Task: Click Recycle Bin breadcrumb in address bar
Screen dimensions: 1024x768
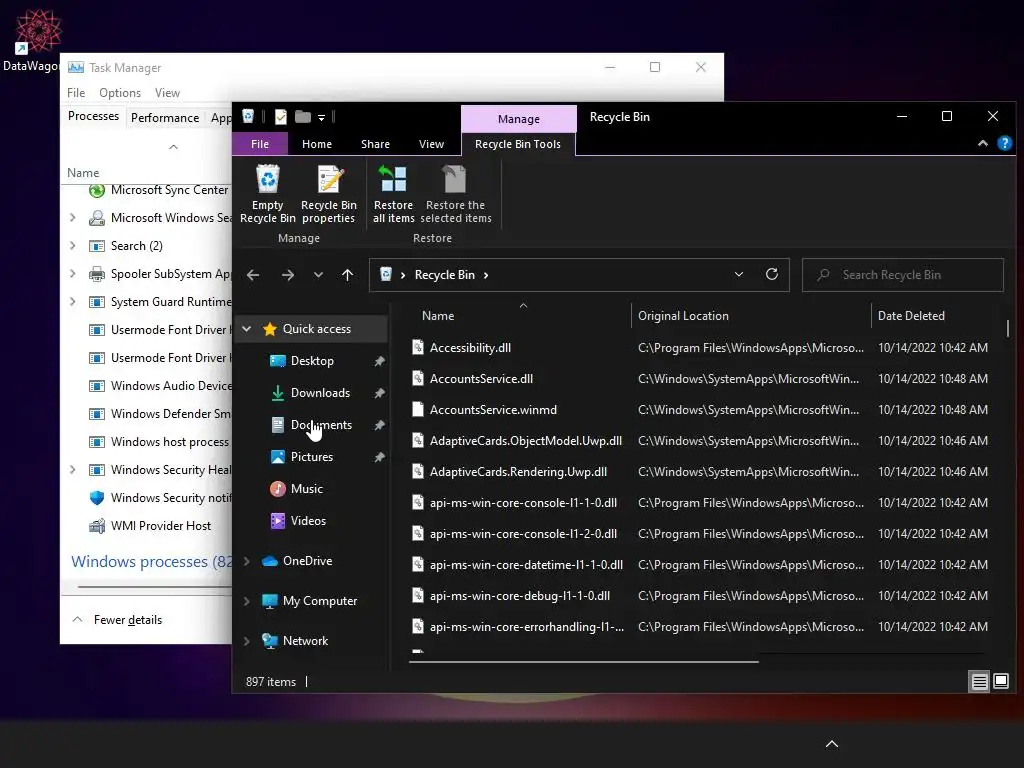Action: coord(444,275)
